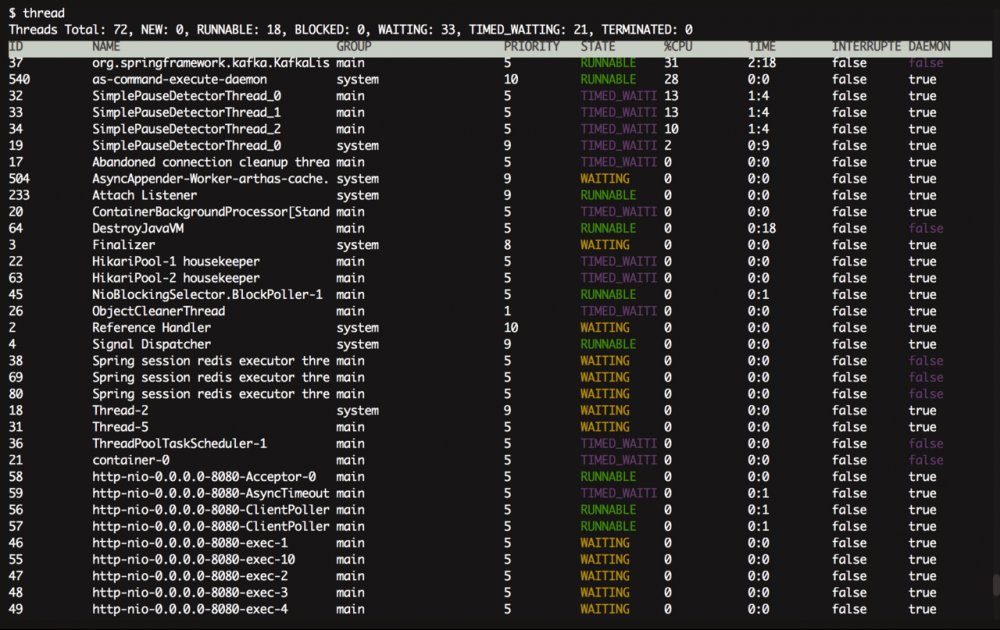Click the "$ thread" command prompt line
1000x630 pixels.
pyautogui.click(x=36, y=13)
